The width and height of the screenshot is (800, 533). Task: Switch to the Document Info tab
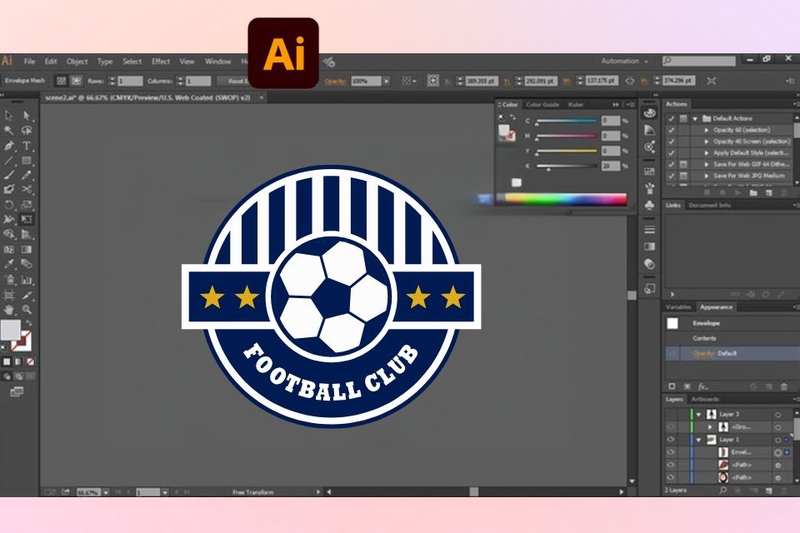tap(710, 205)
